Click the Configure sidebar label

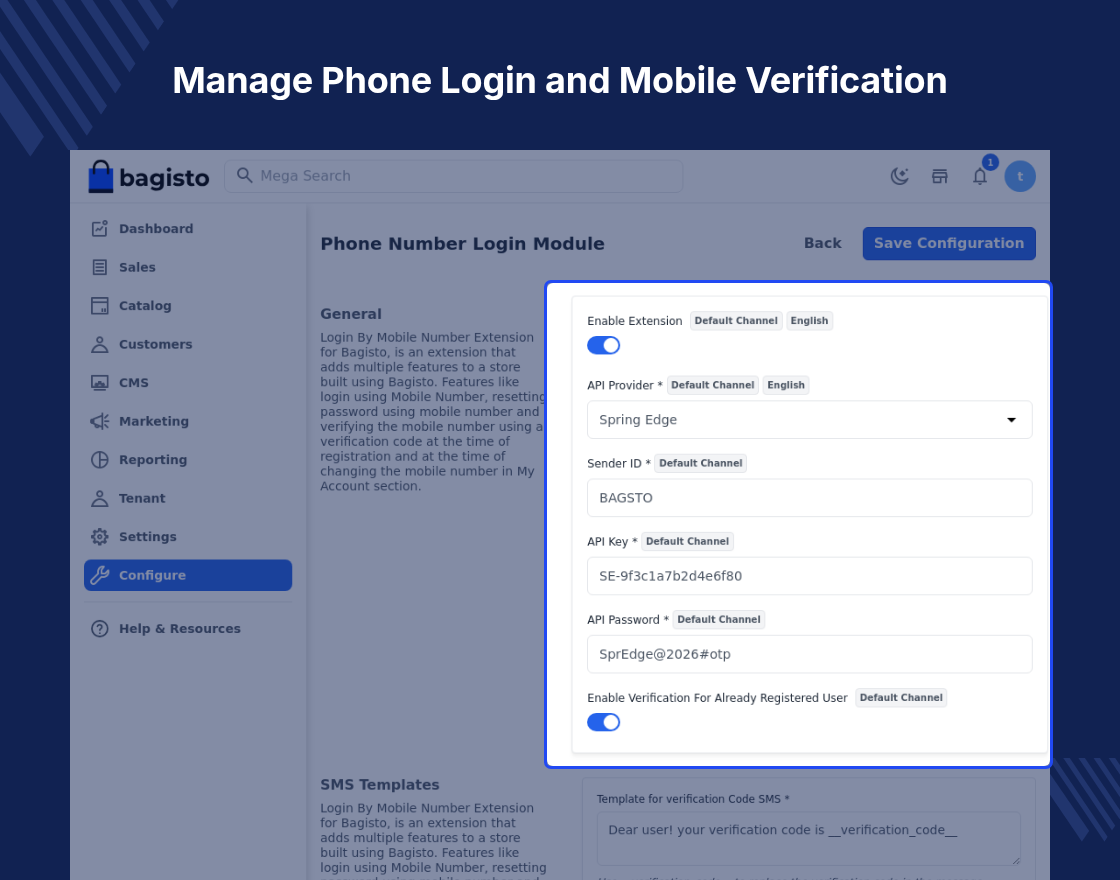152,576
